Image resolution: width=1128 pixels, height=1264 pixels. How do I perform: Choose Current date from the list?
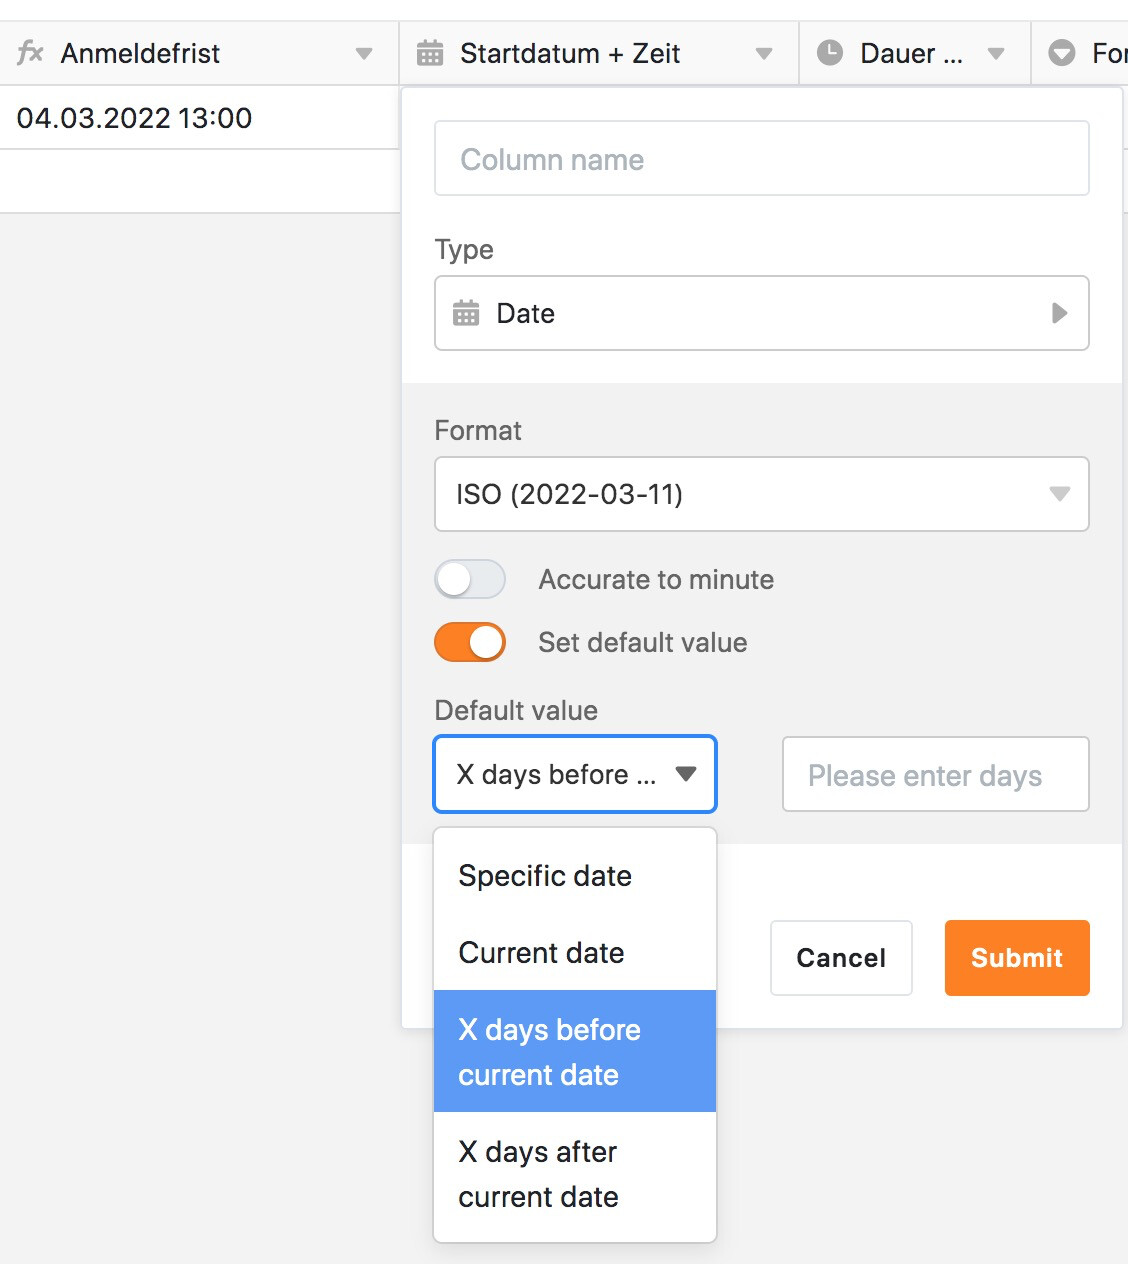tap(541, 953)
